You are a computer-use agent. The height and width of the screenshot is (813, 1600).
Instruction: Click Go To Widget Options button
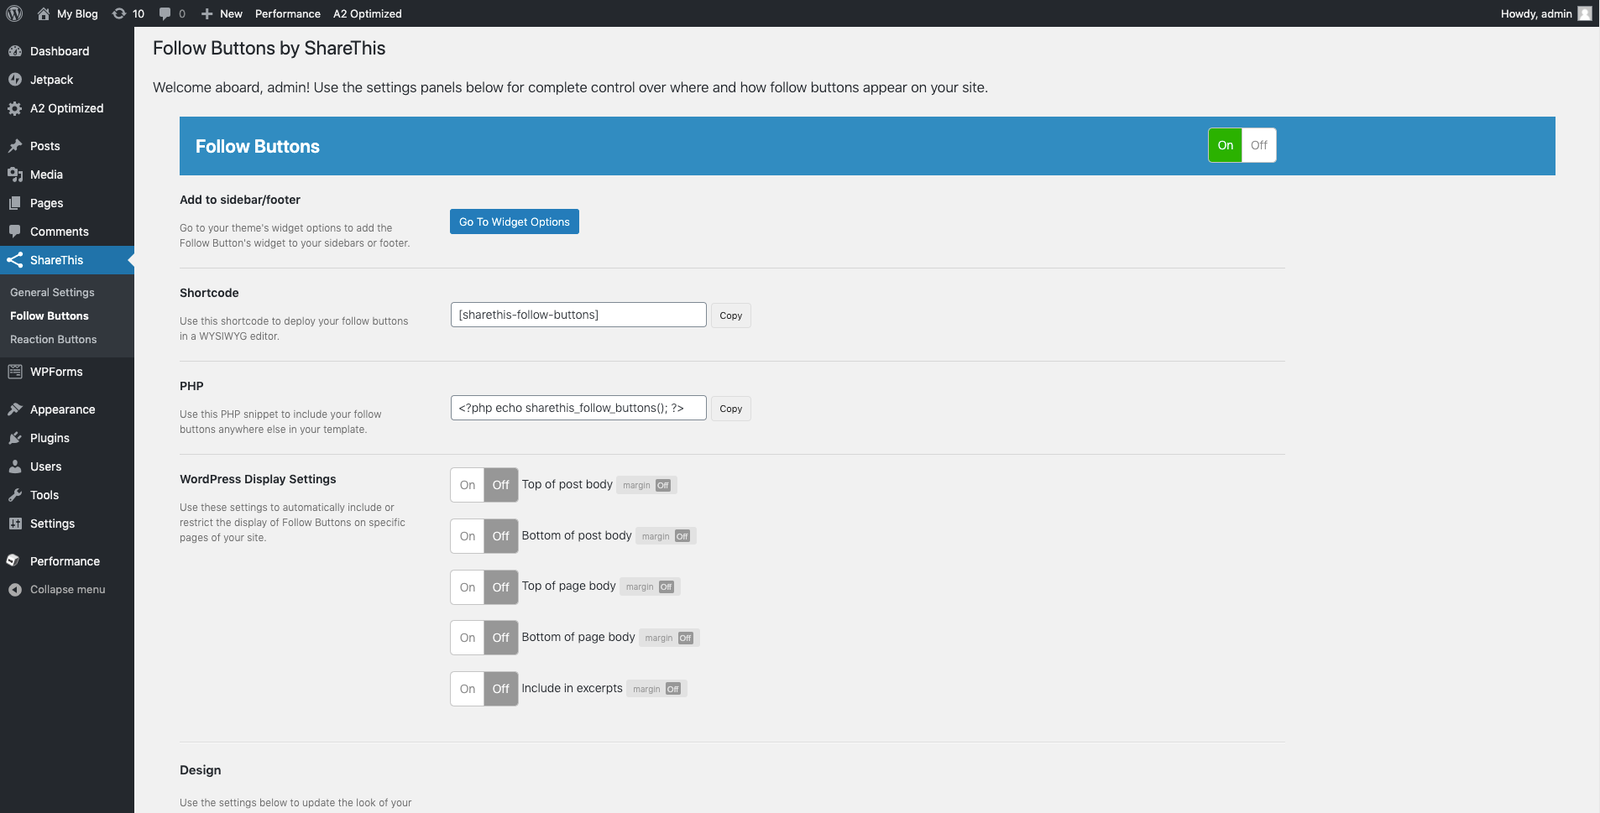tap(514, 222)
